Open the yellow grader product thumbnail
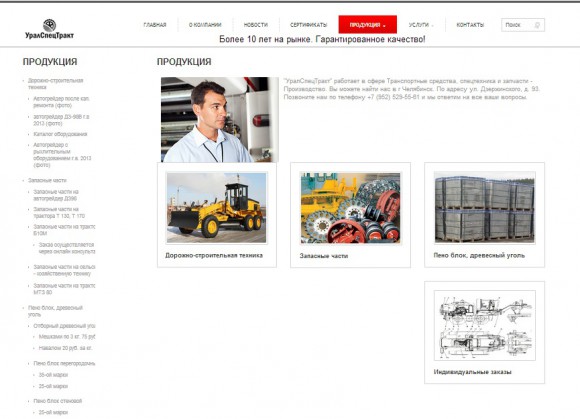Image resolution: width=580 pixels, height=419 pixels. click(x=216, y=207)
